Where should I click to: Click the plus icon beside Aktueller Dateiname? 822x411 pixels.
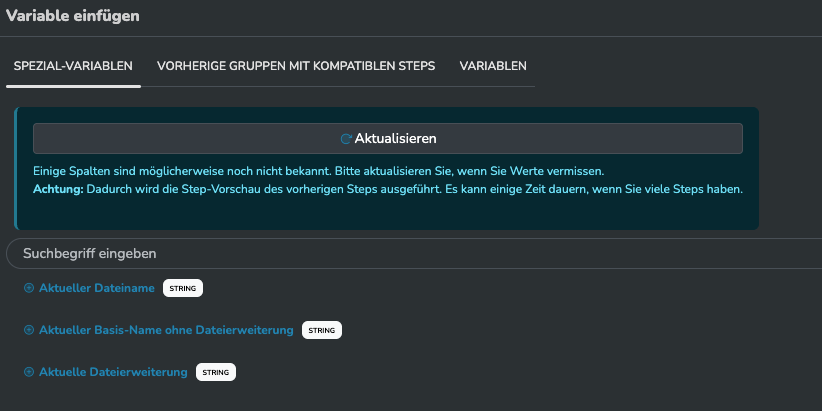click(29, 289)
